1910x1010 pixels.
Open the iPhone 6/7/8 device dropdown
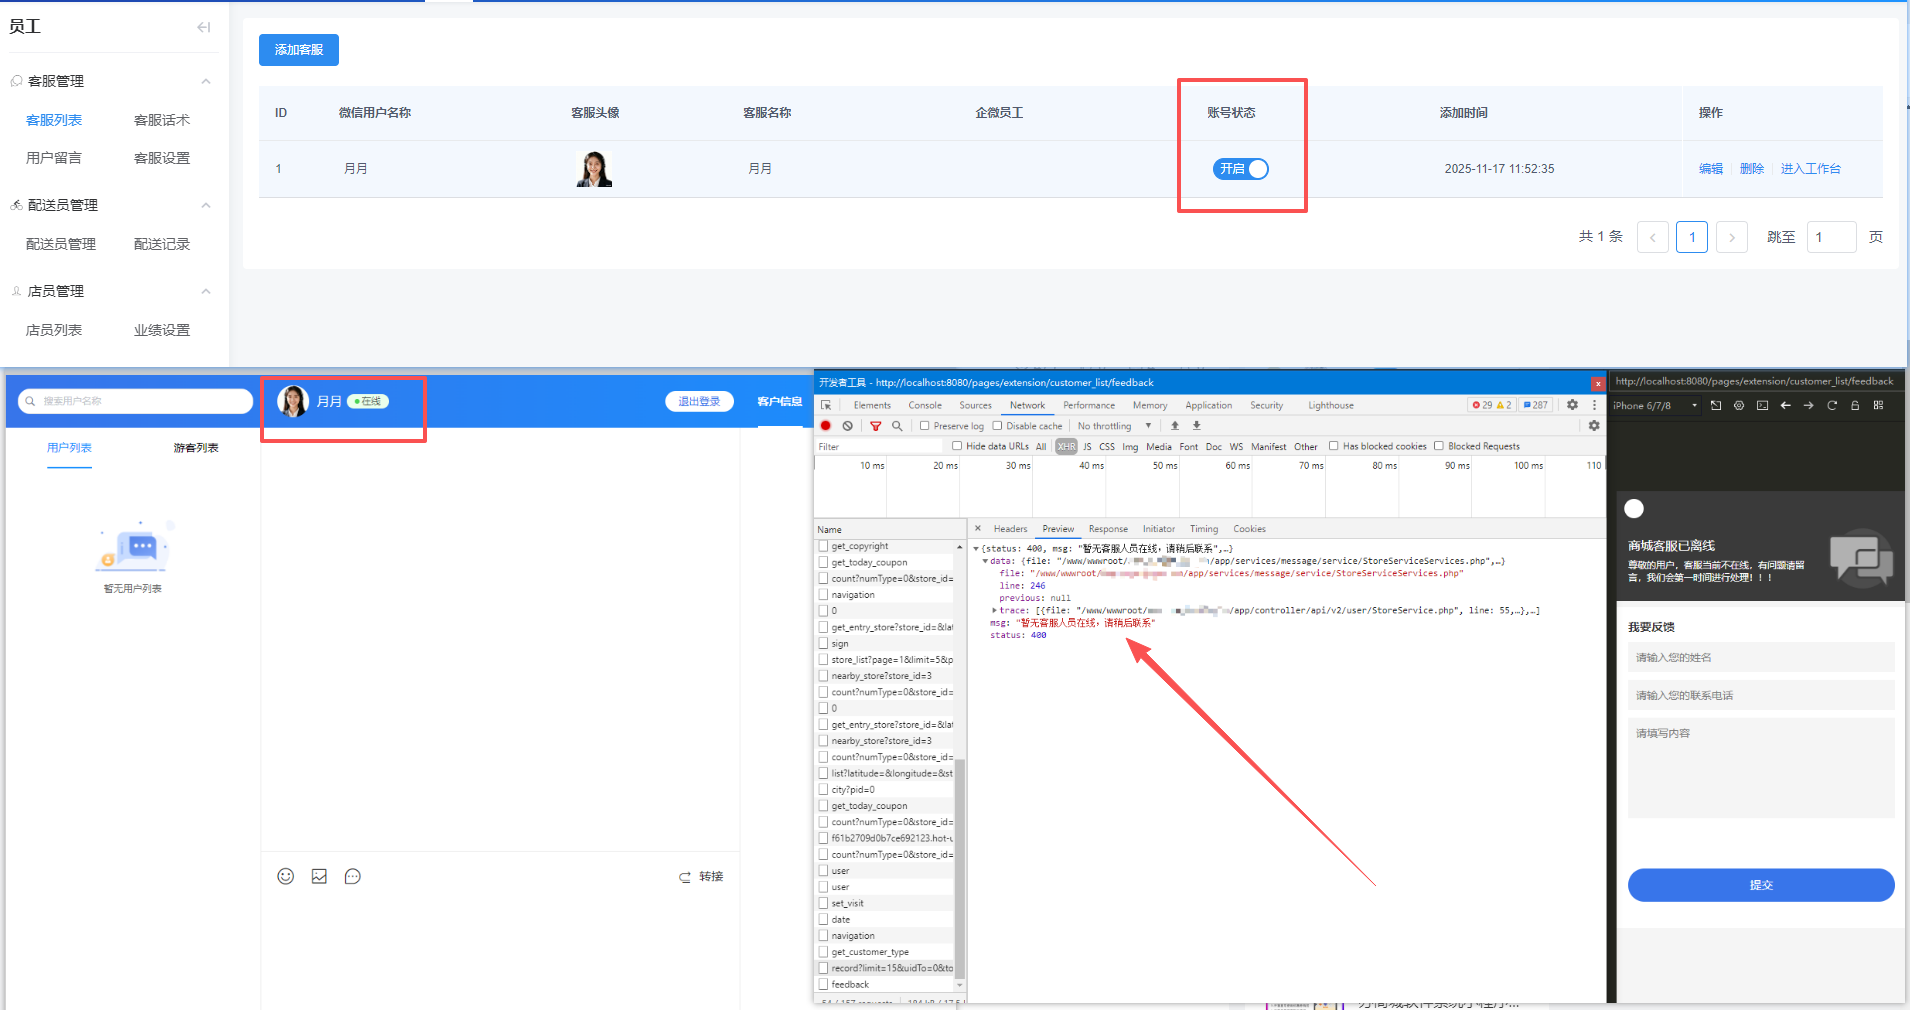click(1654, 405)
